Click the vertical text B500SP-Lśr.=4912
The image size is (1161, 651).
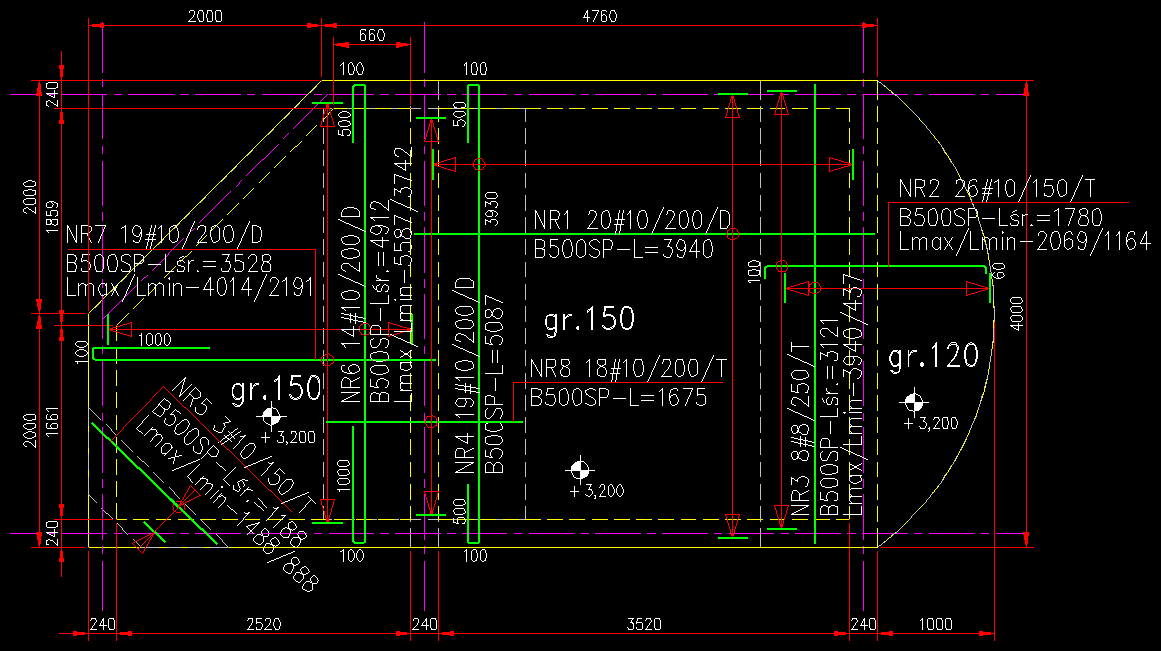click(380, 301)
